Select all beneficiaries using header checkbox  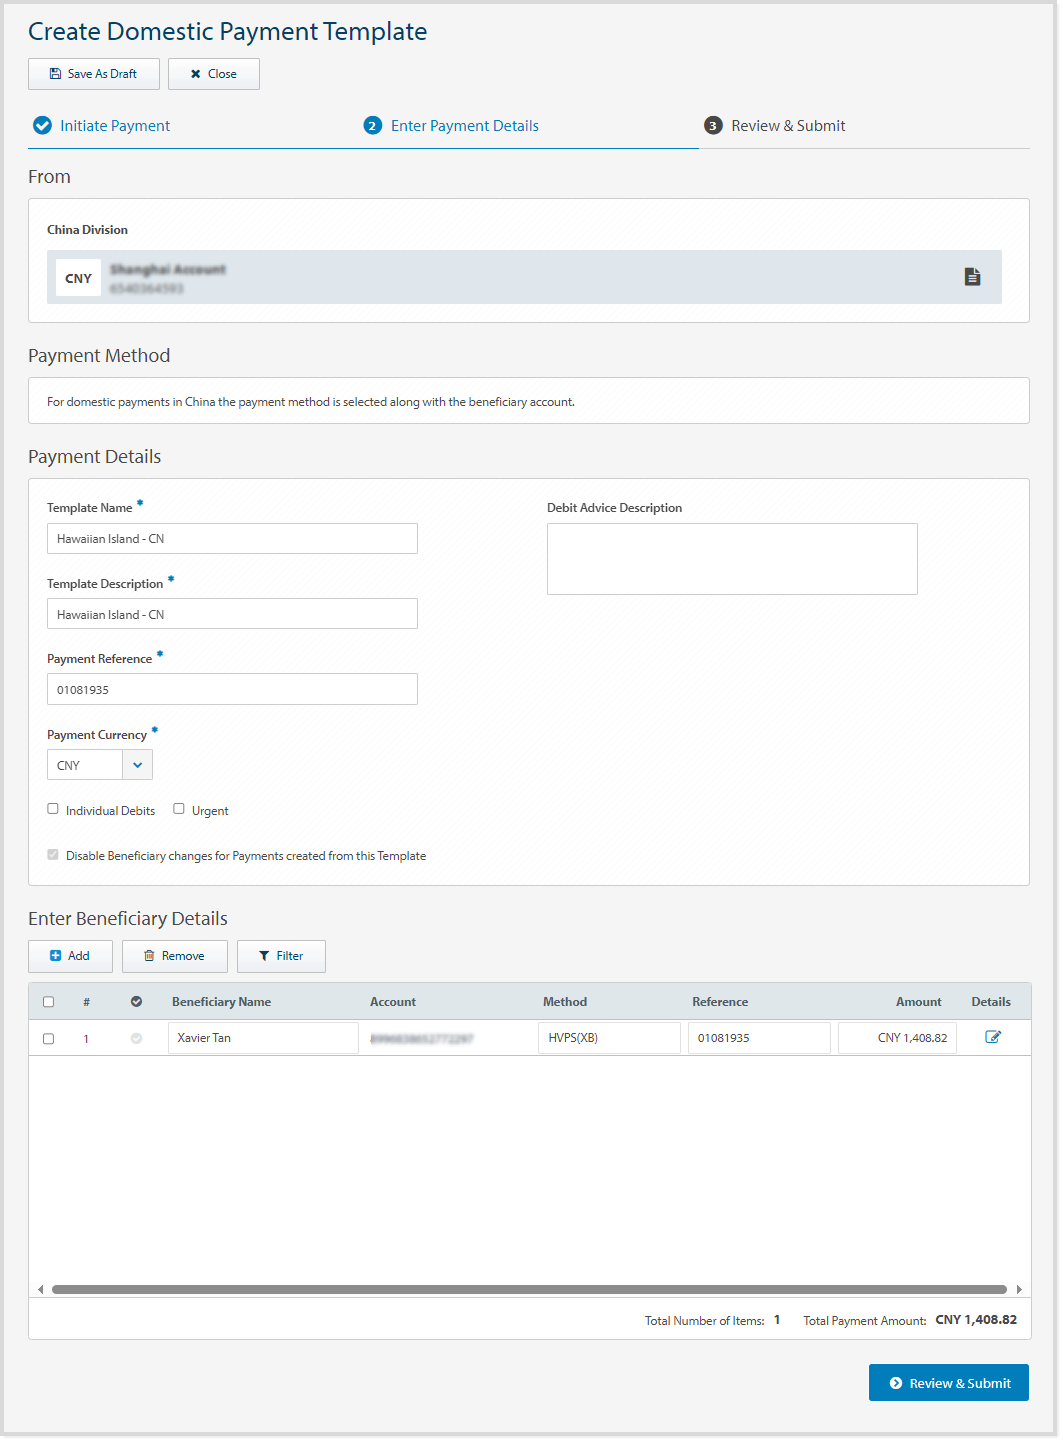pyautogui.click(x=48, y=1001)
